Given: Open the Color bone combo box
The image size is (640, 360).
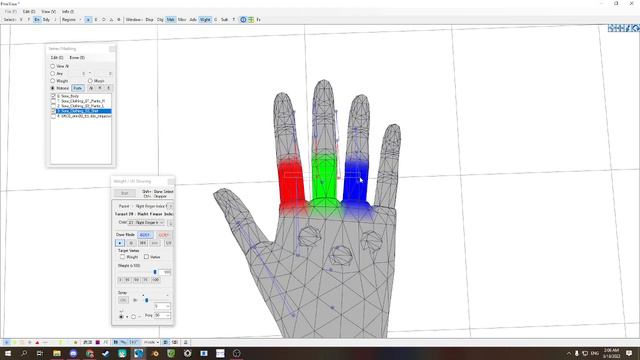Looking at the screenshot, I should pyautogui.click(x=146, y=222).
